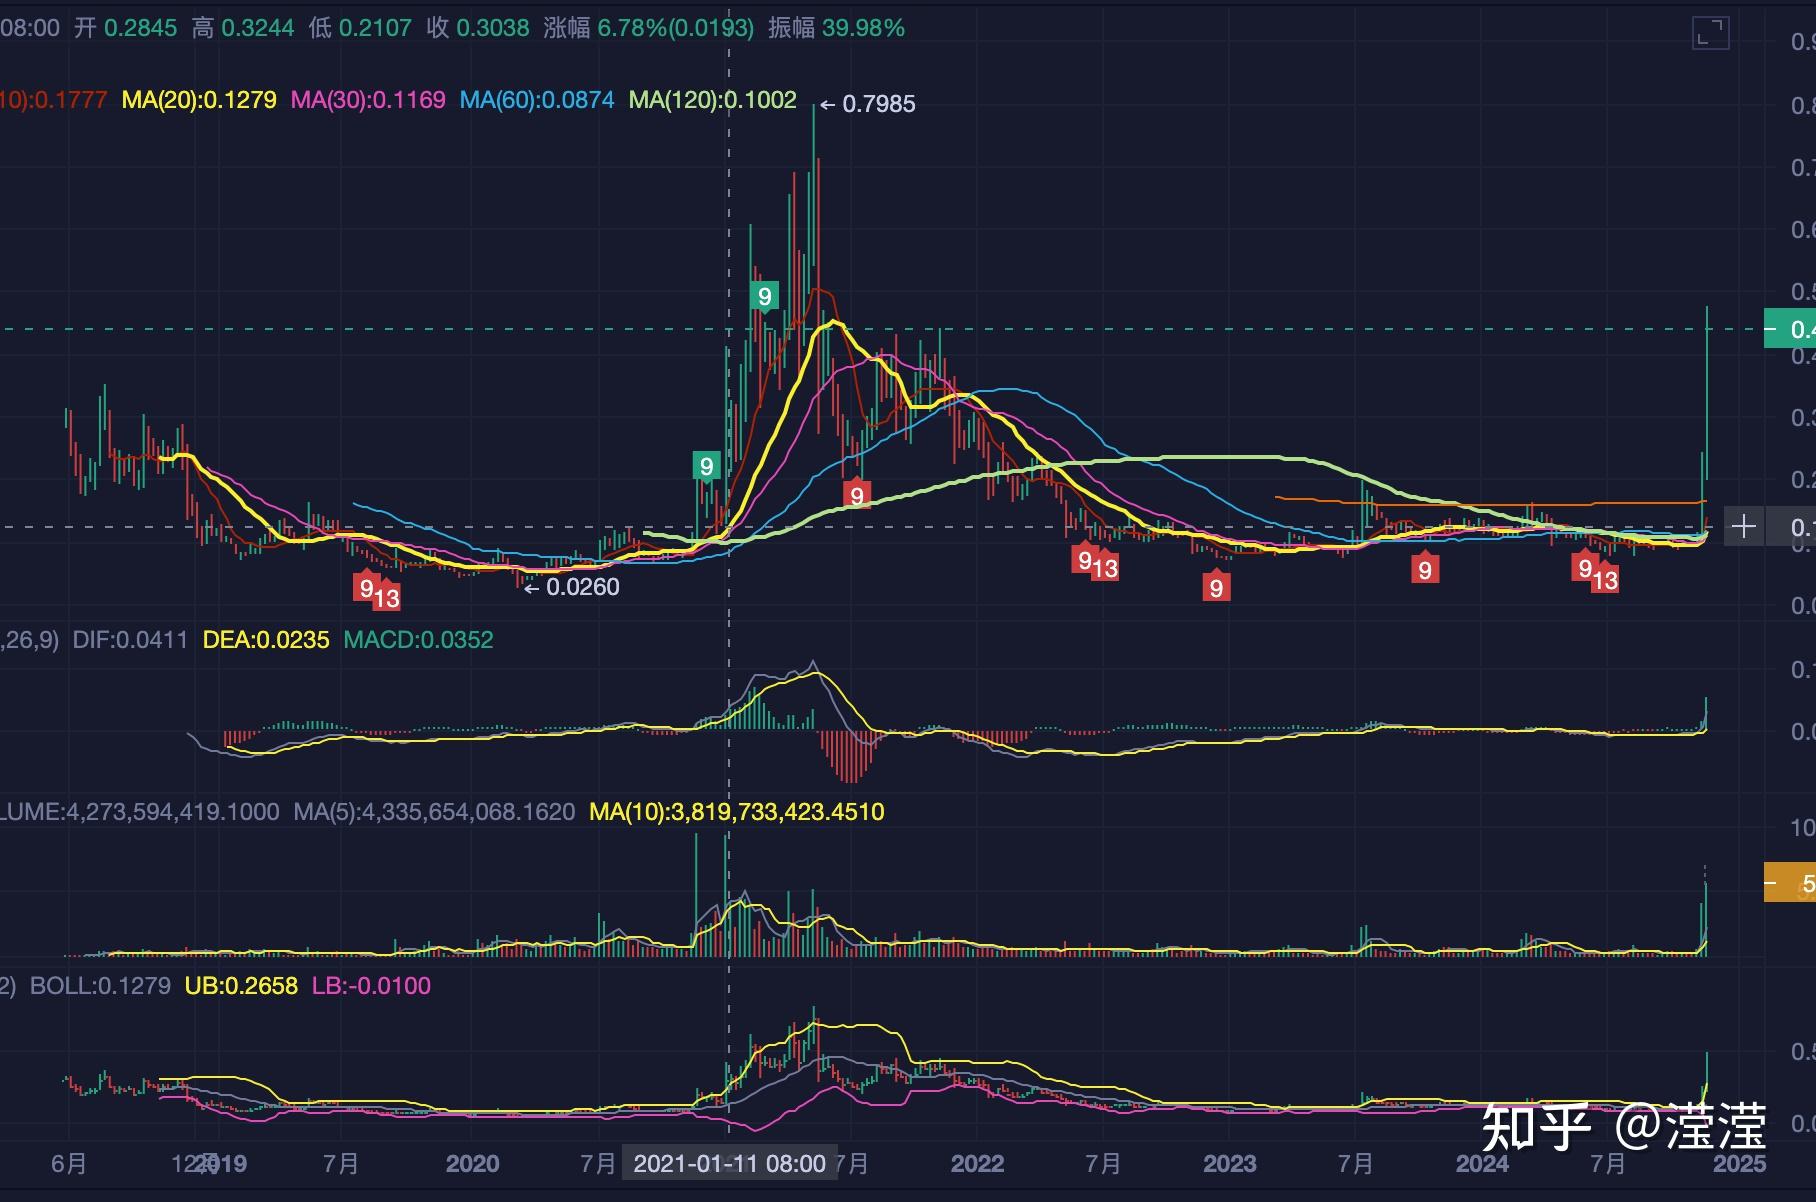The image size is (1816, 1202).
Task: Click the 2020 label on the time axis
Action: tap(472, 1163)
